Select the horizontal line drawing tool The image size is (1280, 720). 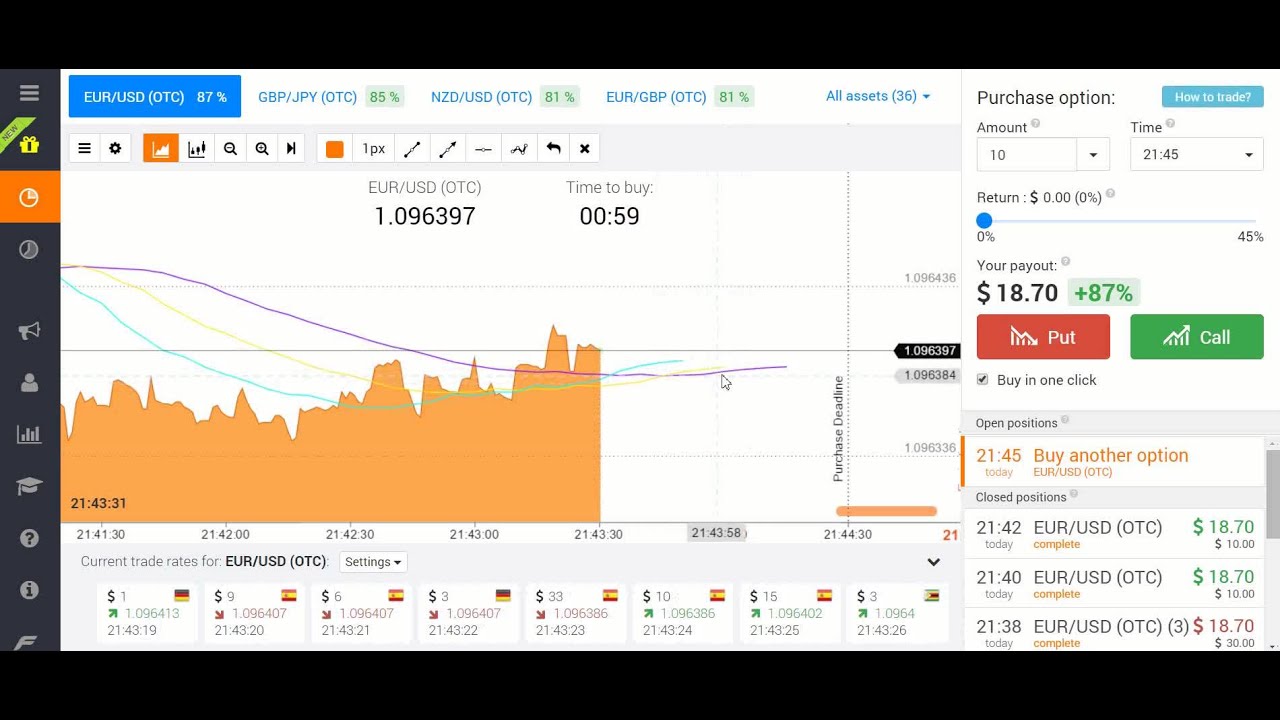(x=483, y=149)
